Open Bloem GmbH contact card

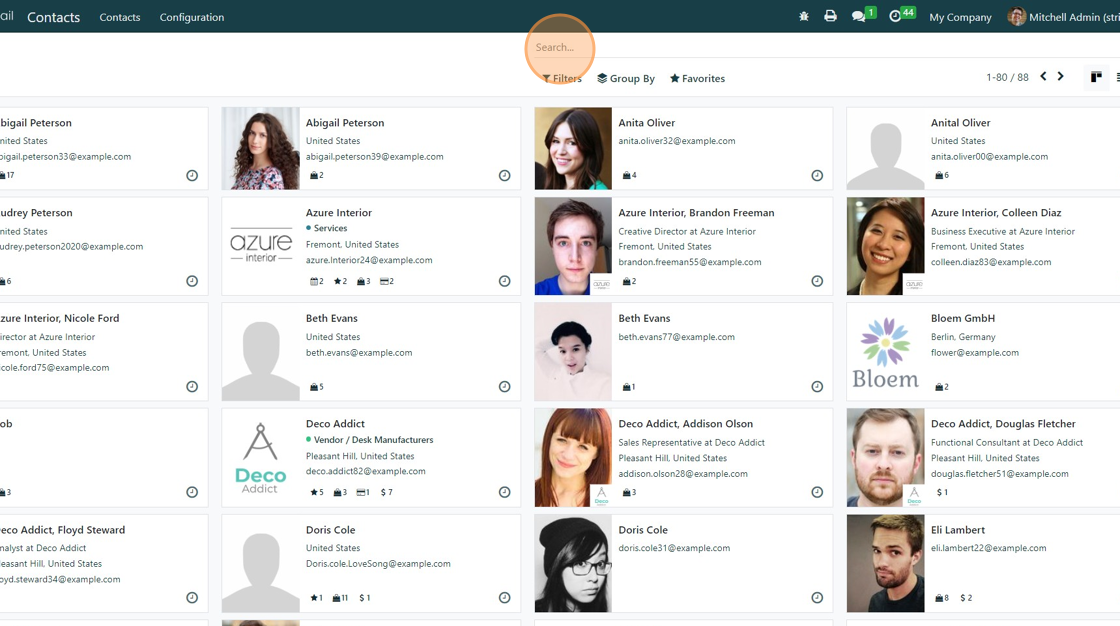[x=983, y=352]
